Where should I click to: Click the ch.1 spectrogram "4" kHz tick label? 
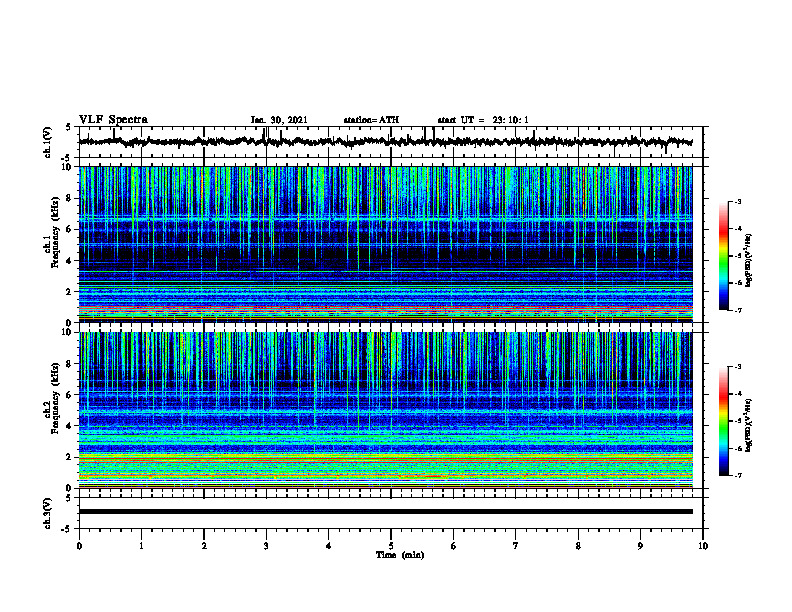69,261
